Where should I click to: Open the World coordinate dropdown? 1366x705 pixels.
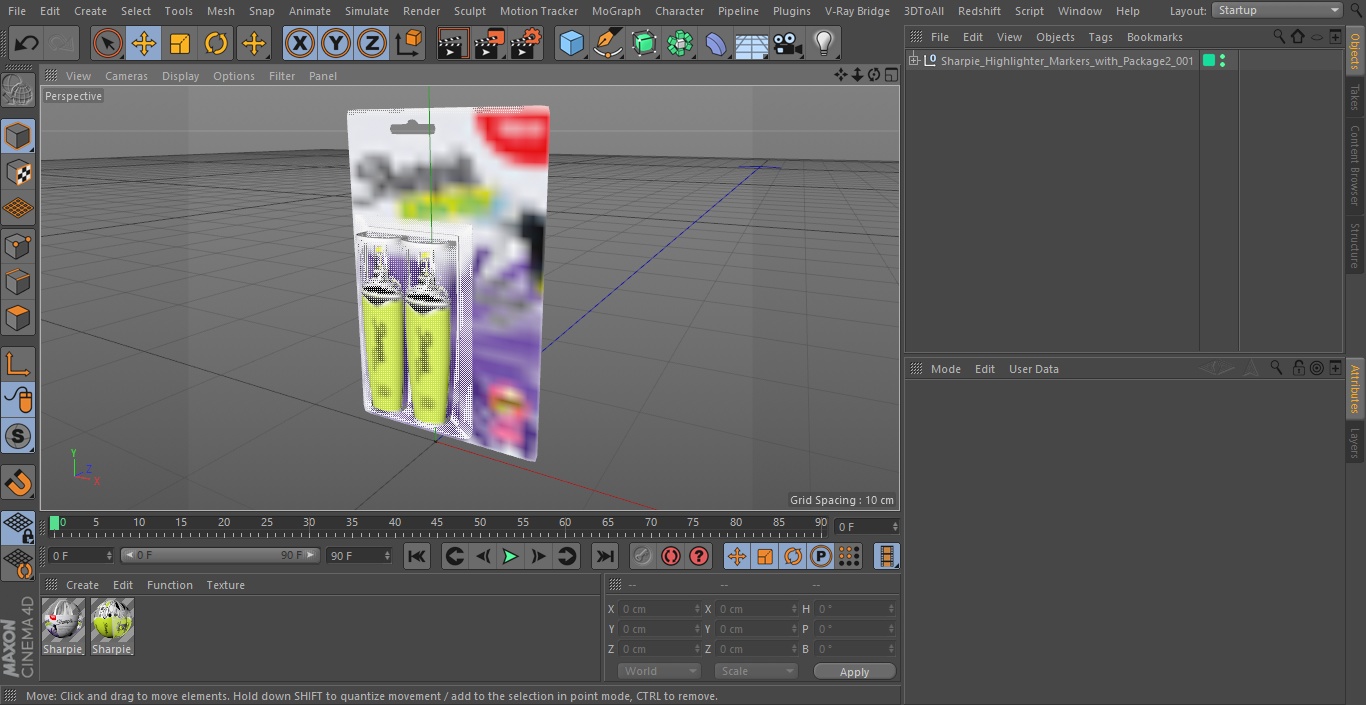click(x=659, y=672)
